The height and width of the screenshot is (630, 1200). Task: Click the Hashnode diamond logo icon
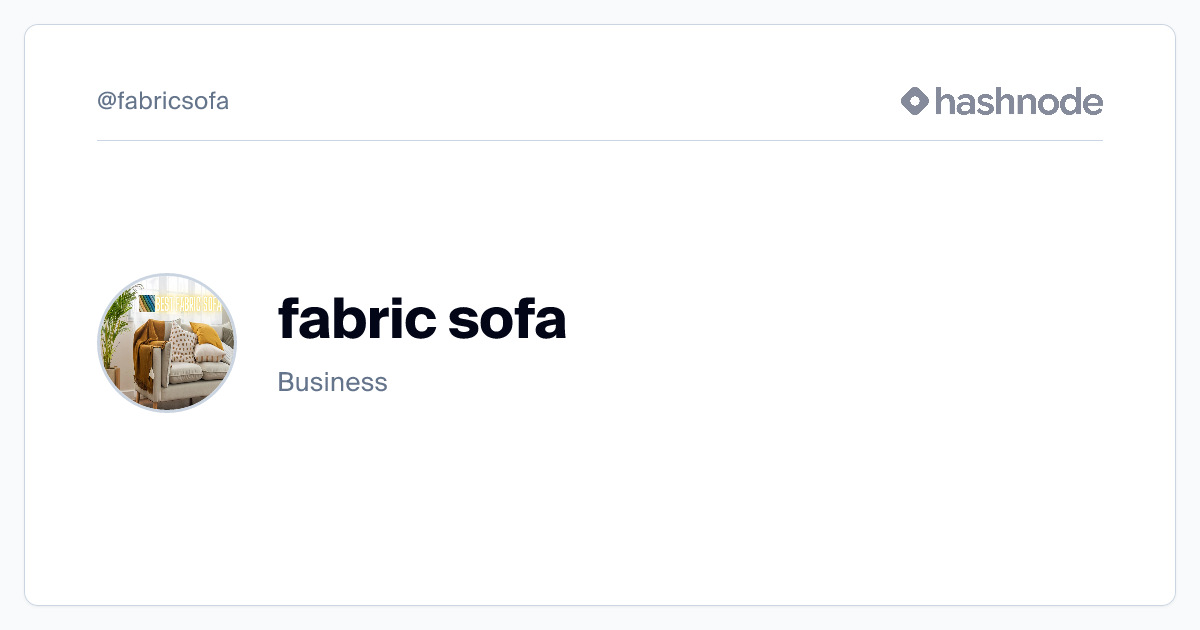[915, 101]
